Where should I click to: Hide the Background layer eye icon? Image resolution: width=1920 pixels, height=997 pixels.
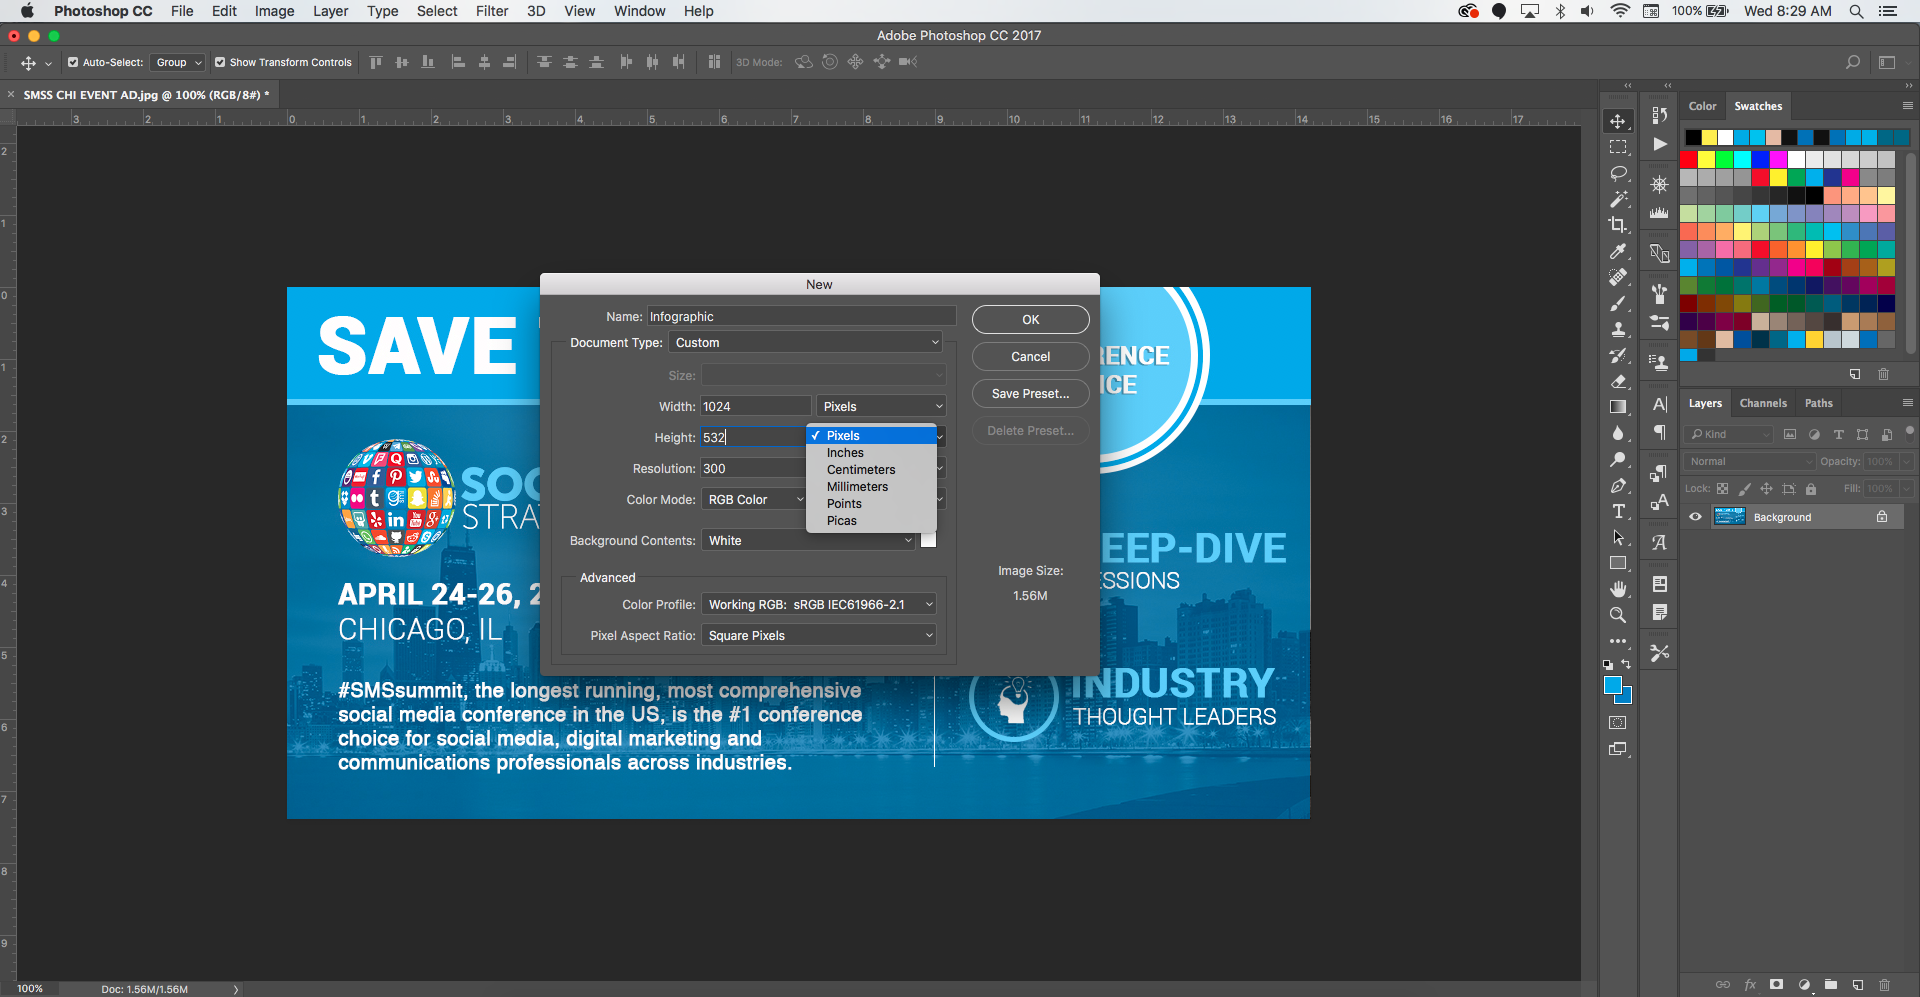pyautogui.click(x=1695, y=517)
